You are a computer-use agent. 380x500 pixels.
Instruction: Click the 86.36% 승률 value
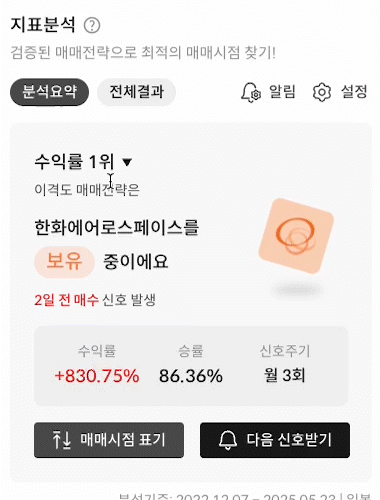tap(191, 376)
